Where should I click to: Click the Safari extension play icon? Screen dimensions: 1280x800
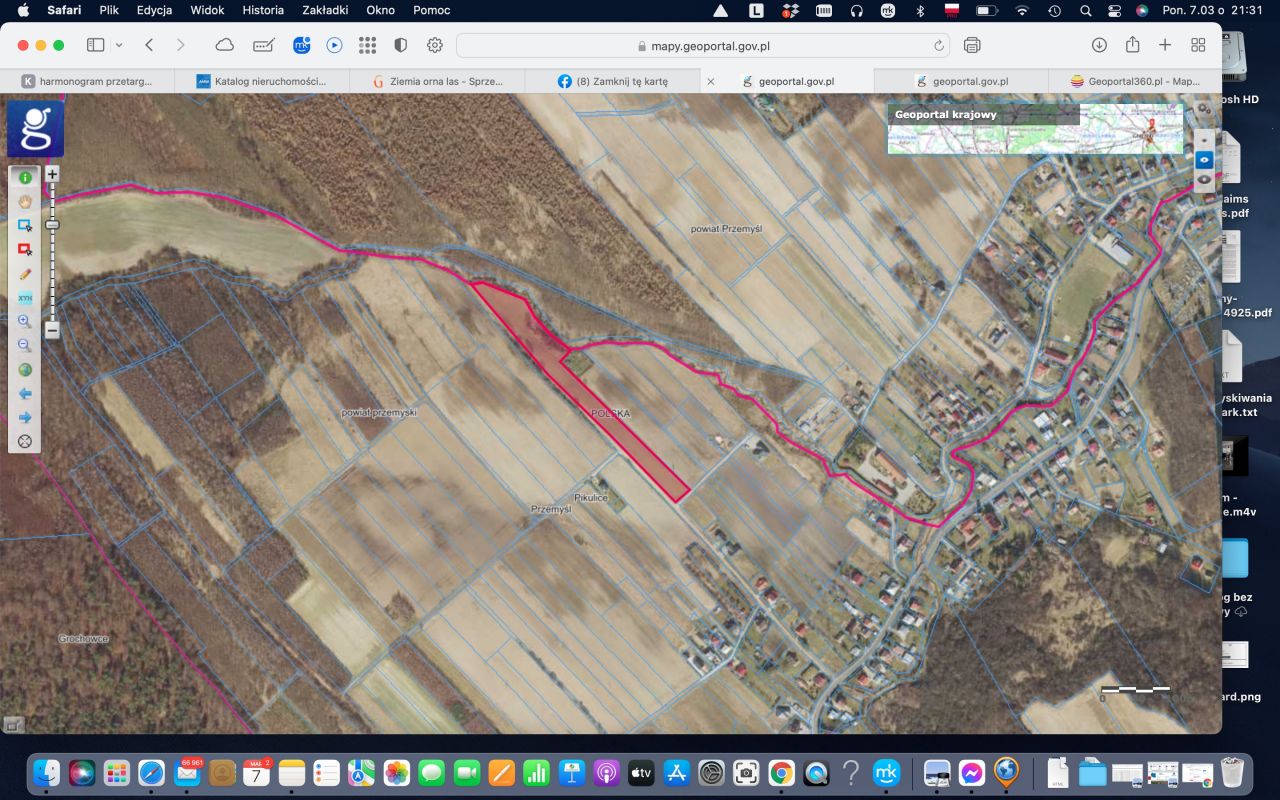click(334, 45)
